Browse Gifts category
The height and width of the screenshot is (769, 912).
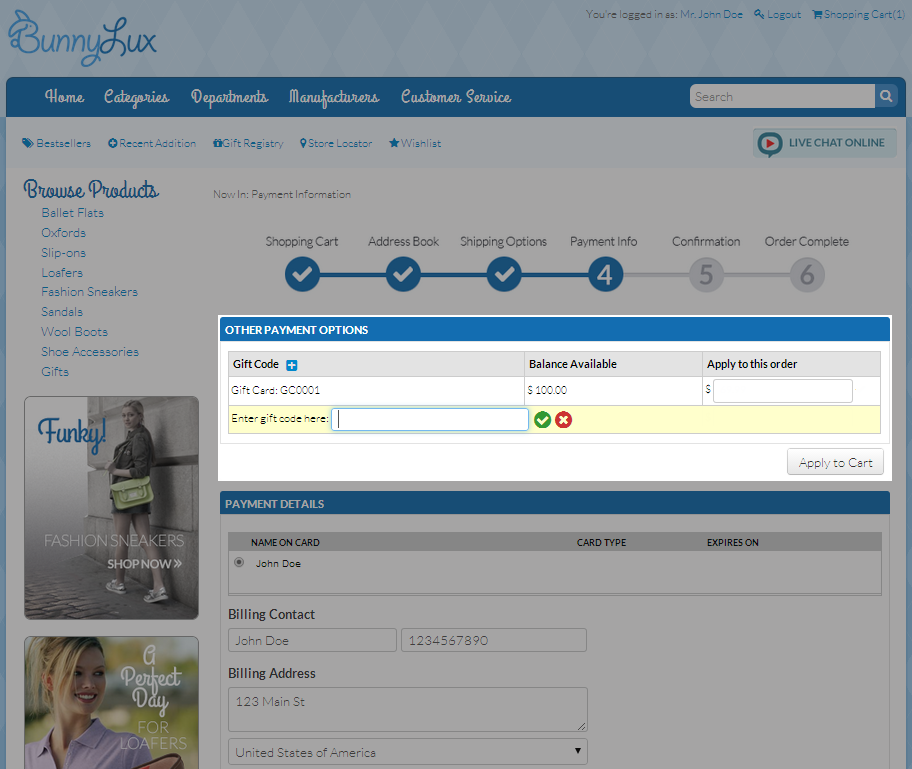click(x=55, y=371)
